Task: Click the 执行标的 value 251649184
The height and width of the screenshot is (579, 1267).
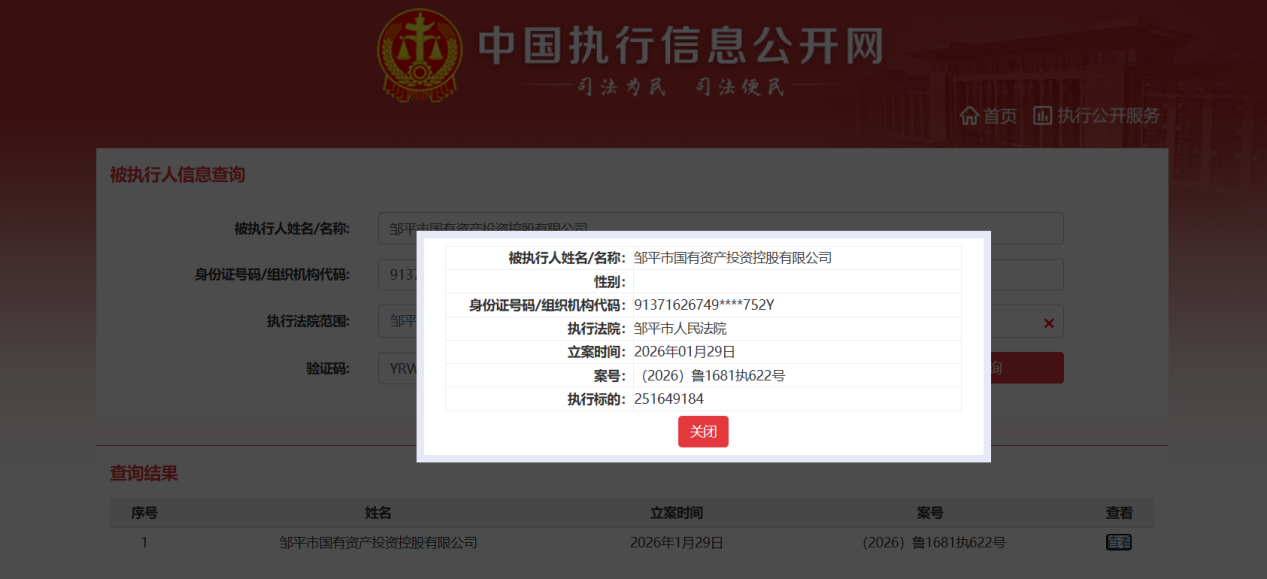Action: pos(669,399)
